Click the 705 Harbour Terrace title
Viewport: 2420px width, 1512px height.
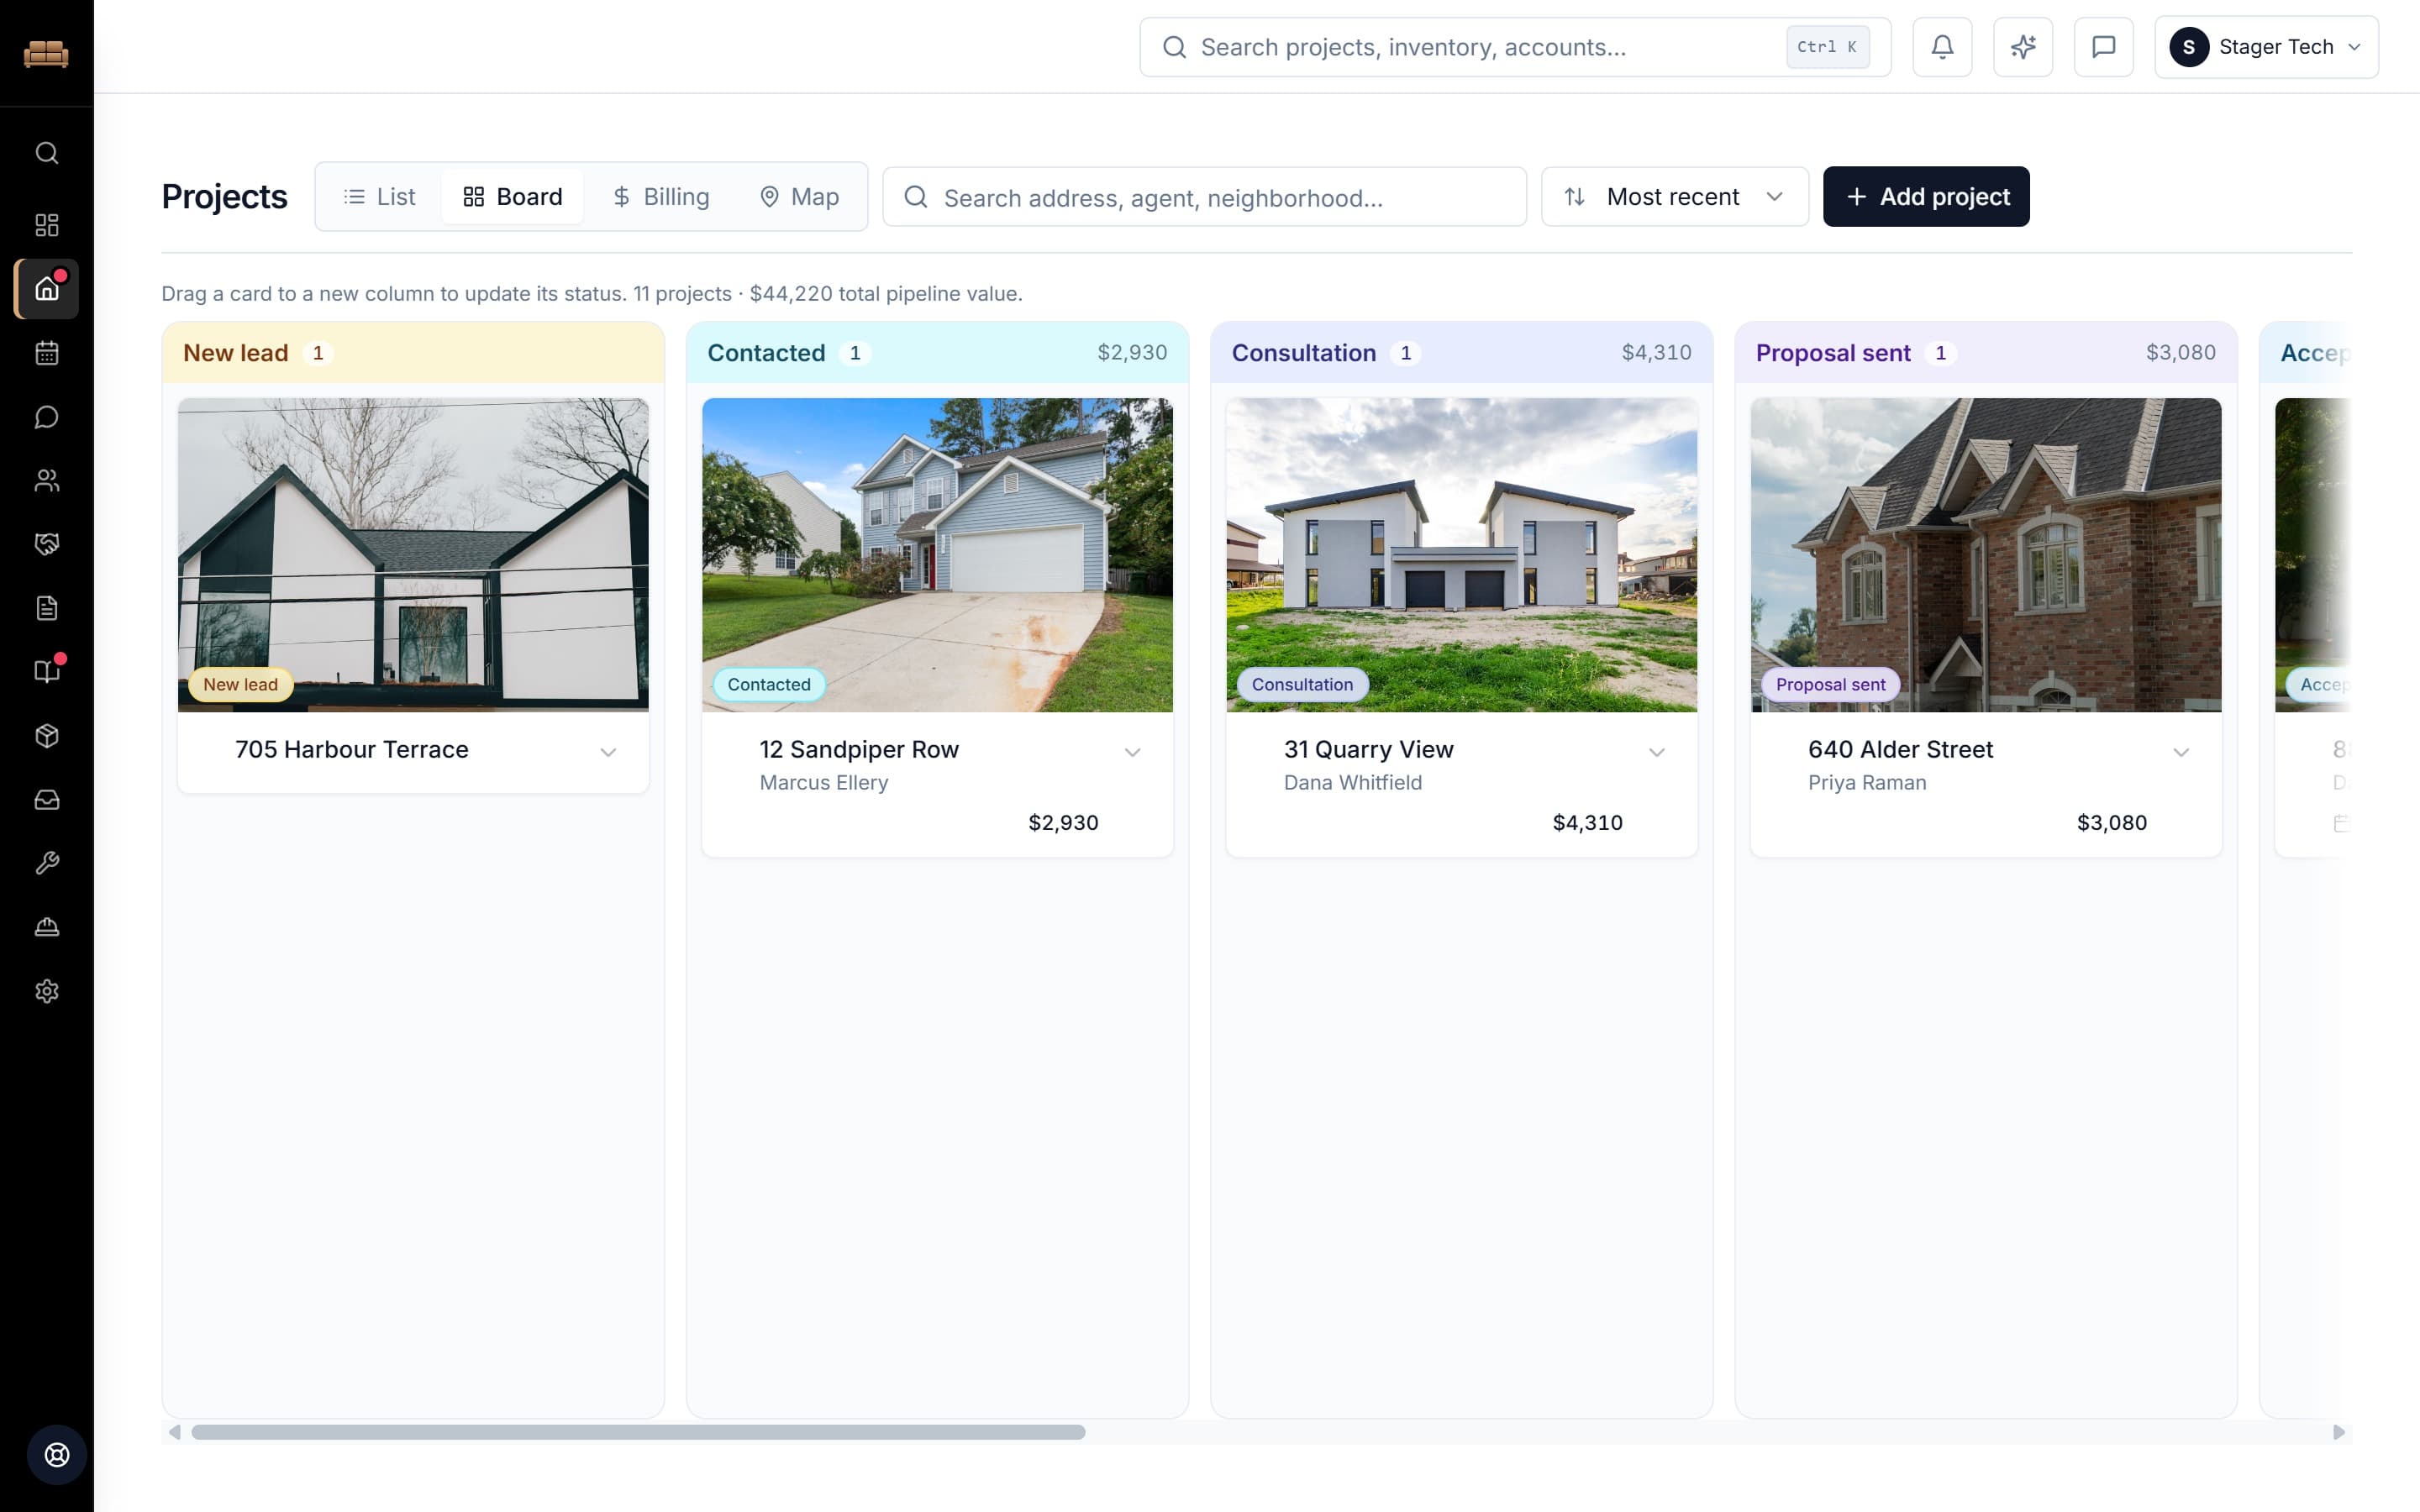(x=352, y=750)
